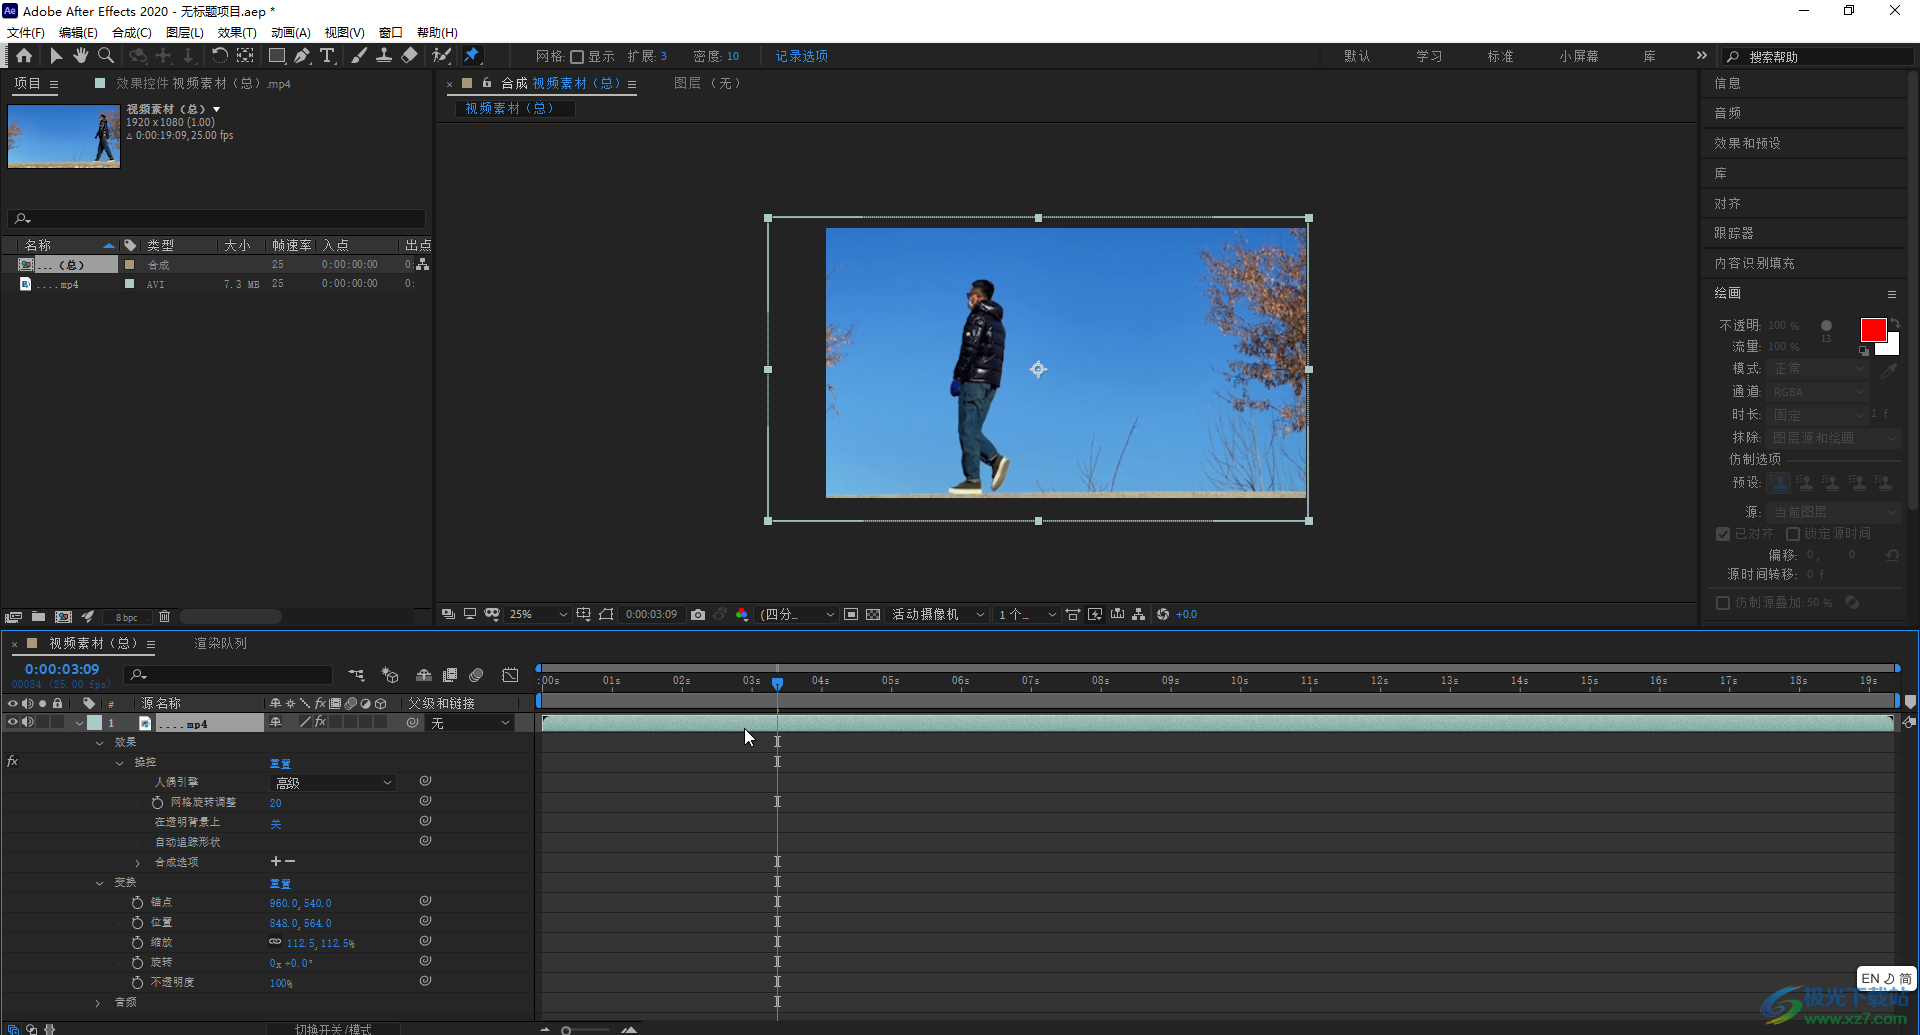
Task: Select the Hand tool in toolbar
Action: point(80,56)
